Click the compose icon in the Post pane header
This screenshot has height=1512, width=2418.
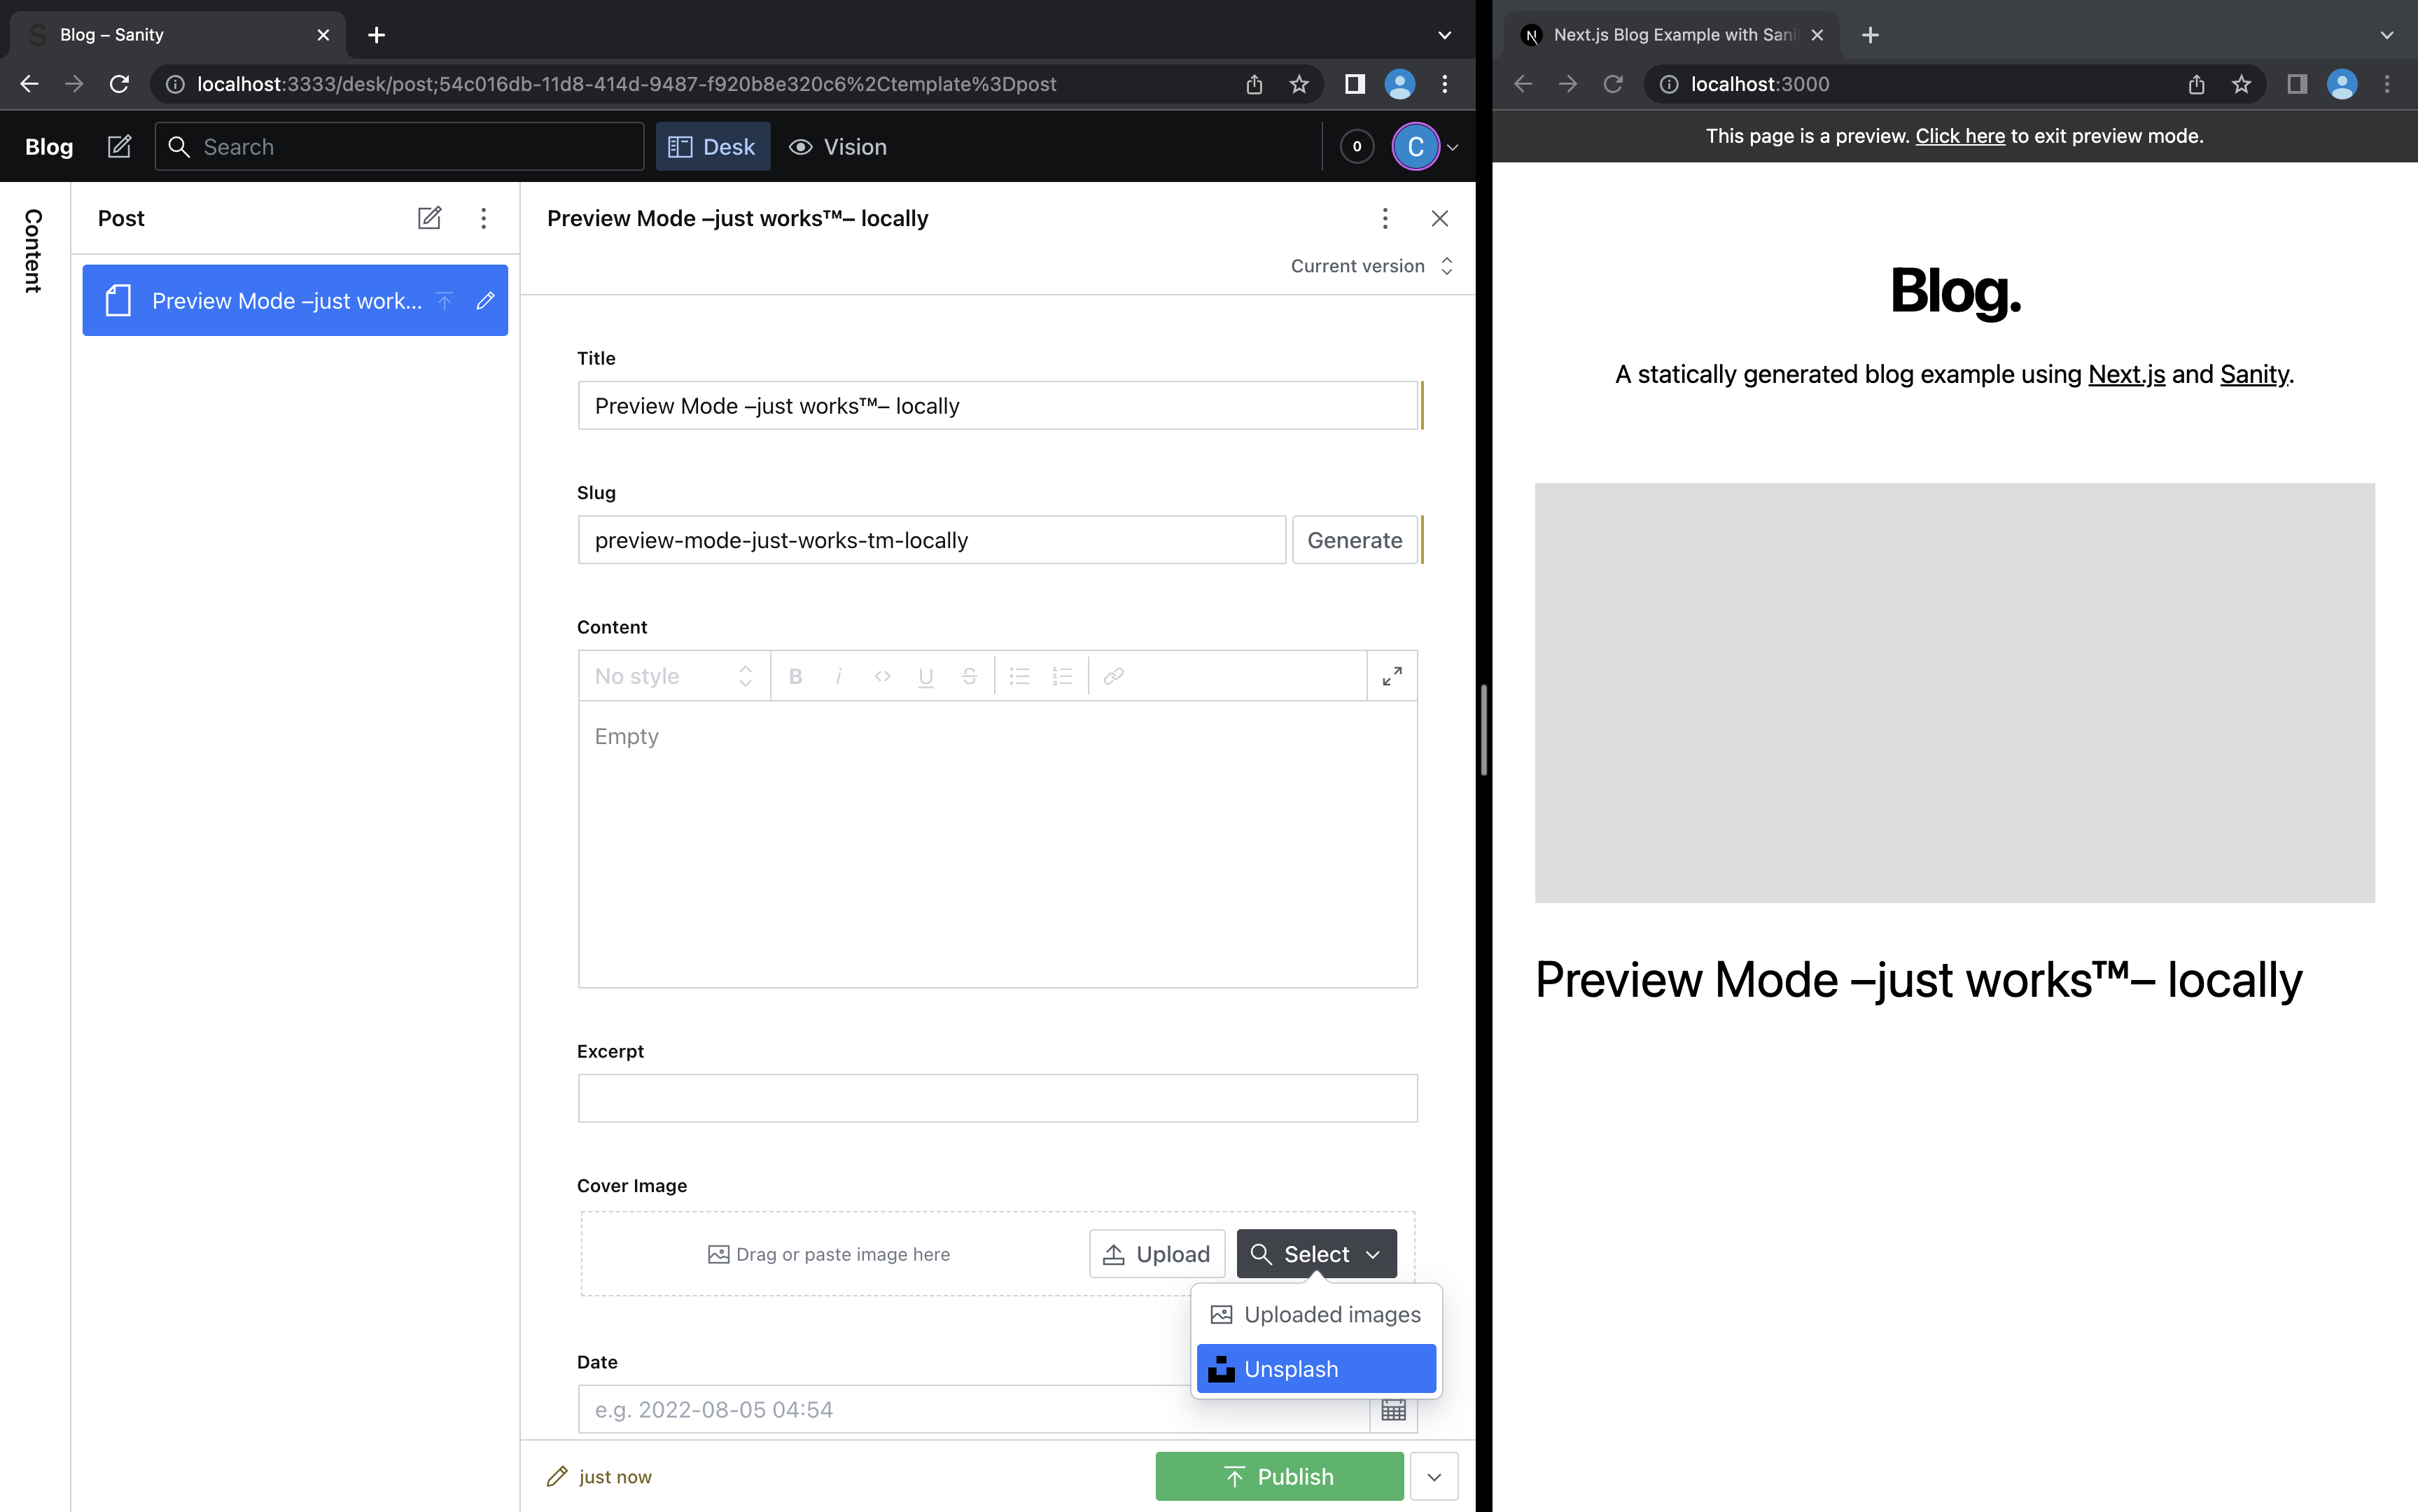pos(429,218)
